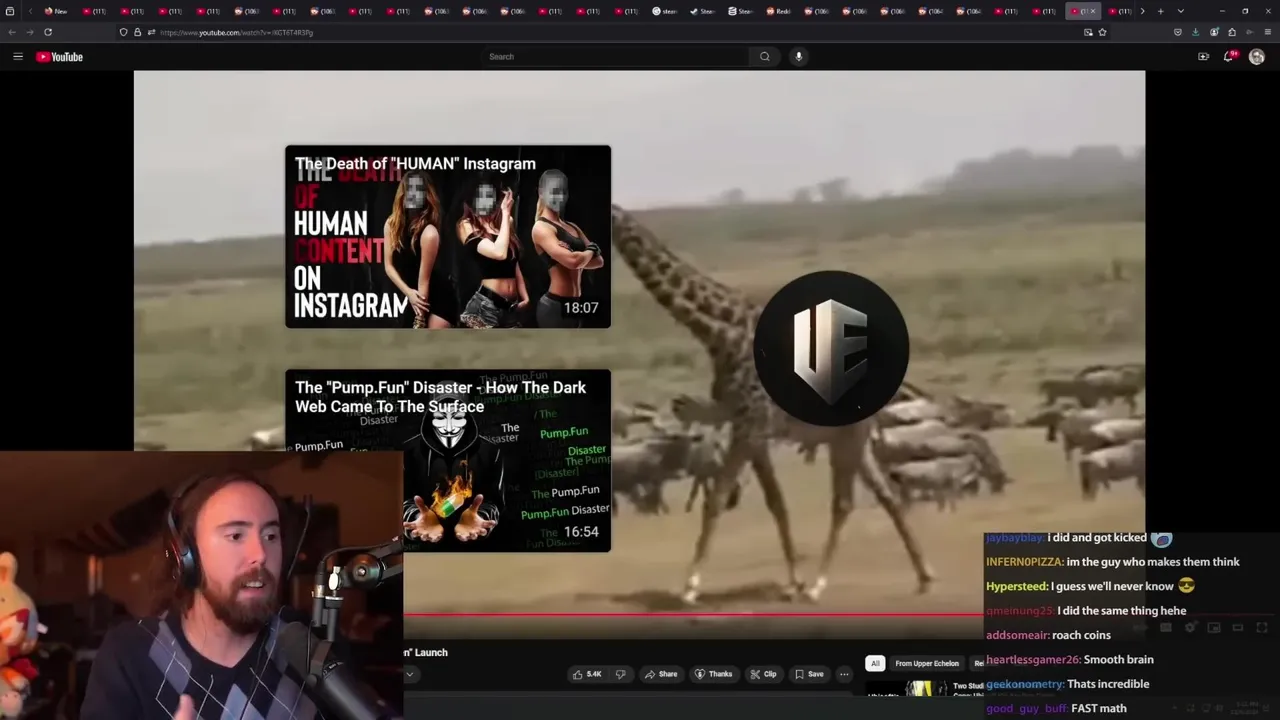Screen dimensions: 1280x720
Task: Click chat message 'I did and got kicked'
Action: (1097, 538)
